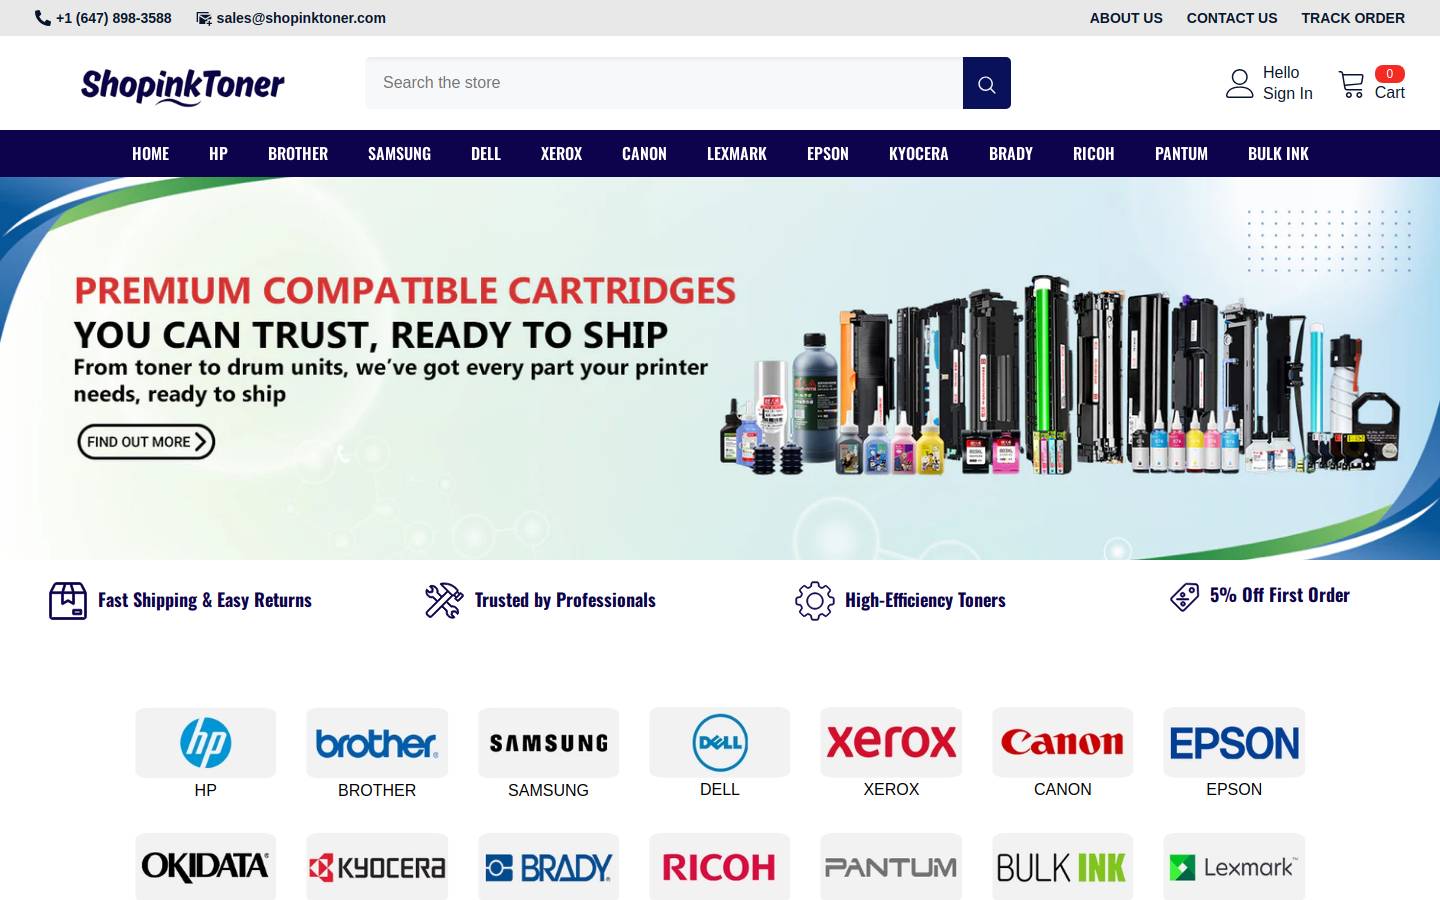1440x900 pixels.
Task: Select the Bulk Ink brand logo tile
Action: pos(1063,867)
